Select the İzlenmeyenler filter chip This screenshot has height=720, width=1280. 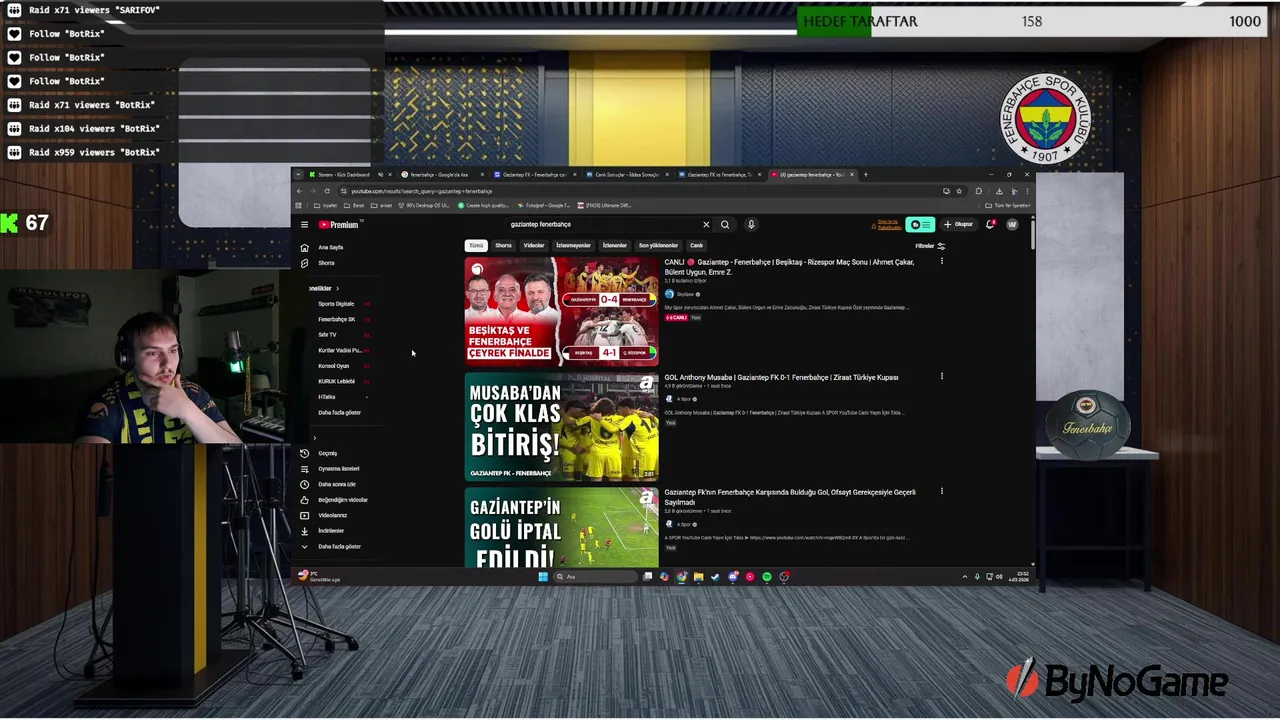tap(573, 245)
